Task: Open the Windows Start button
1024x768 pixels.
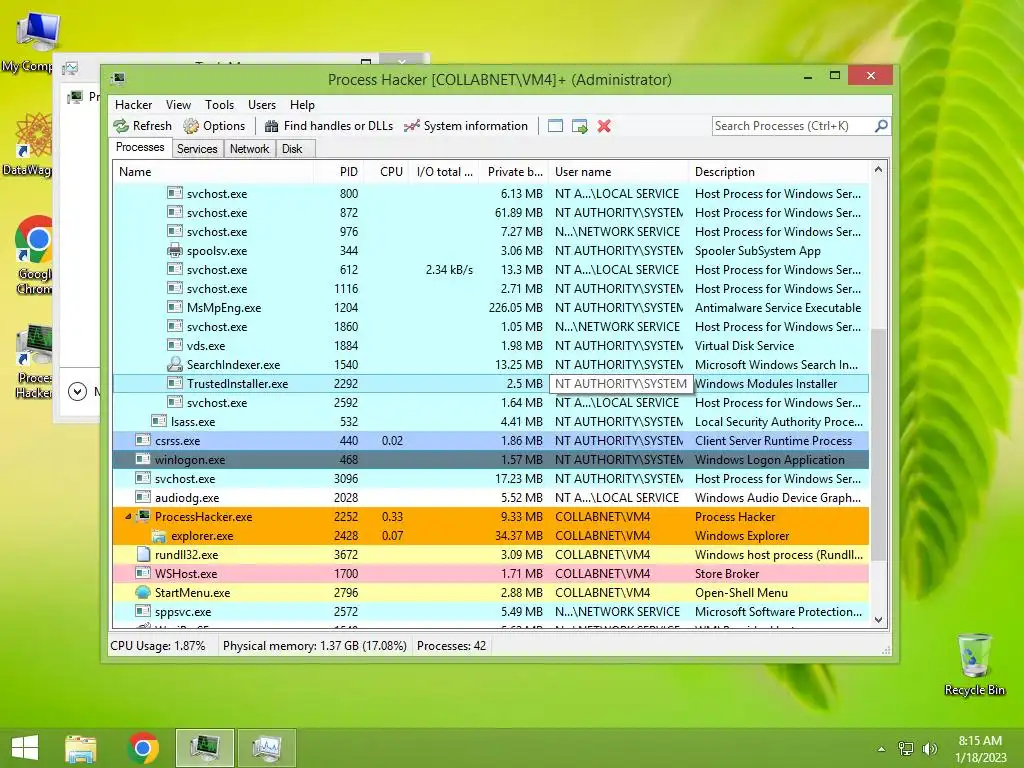Action: point(25,748)
